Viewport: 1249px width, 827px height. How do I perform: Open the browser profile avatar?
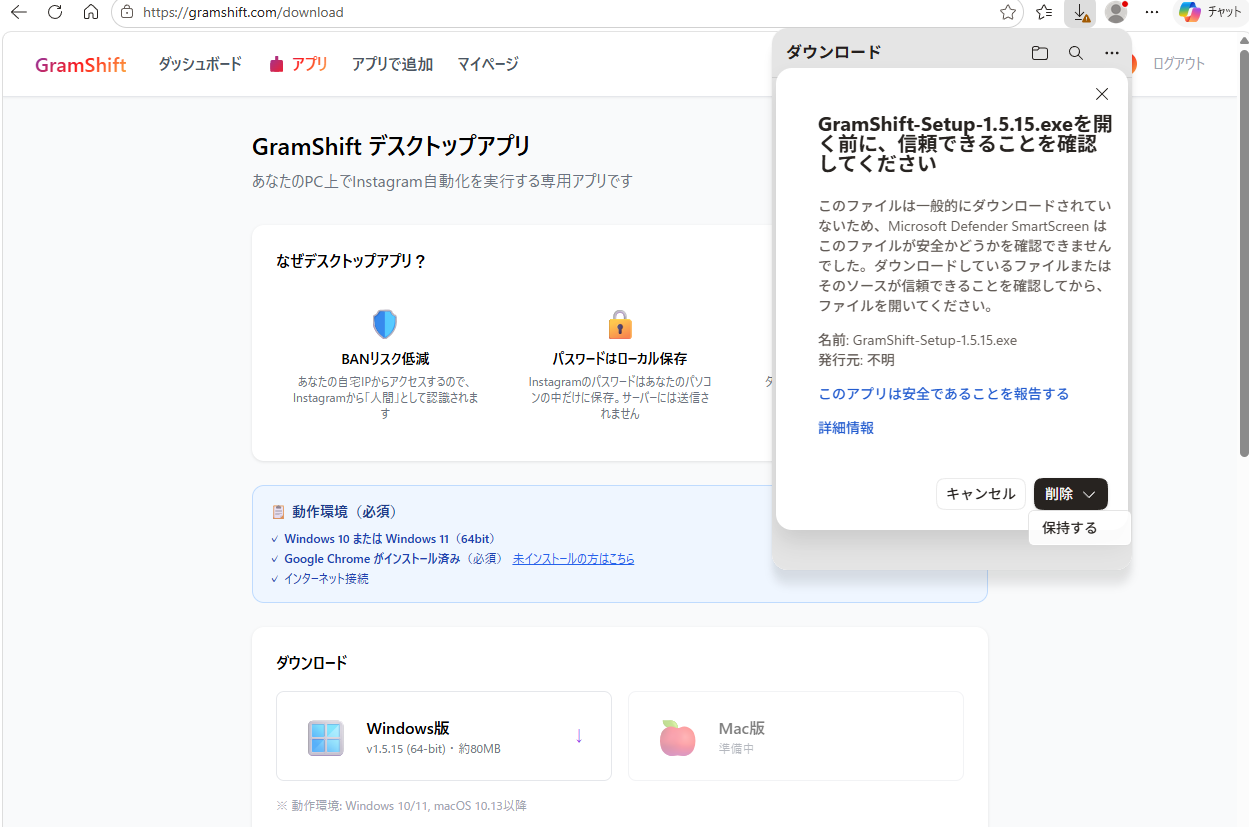click(1116, 12)
